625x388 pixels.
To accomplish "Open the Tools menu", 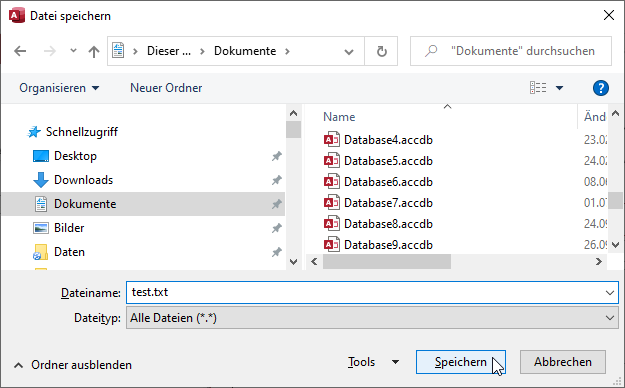I will coord(373,362).
